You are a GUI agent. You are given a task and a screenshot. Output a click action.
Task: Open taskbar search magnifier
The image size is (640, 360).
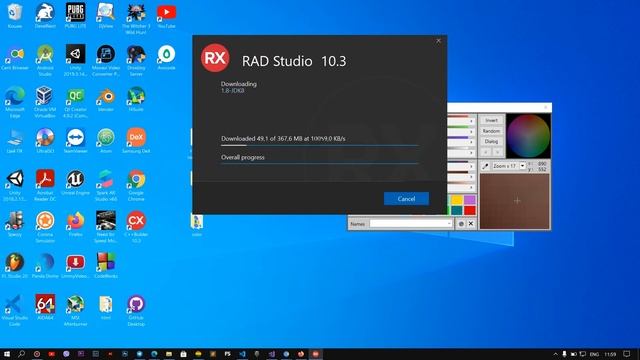coord(21,354)
